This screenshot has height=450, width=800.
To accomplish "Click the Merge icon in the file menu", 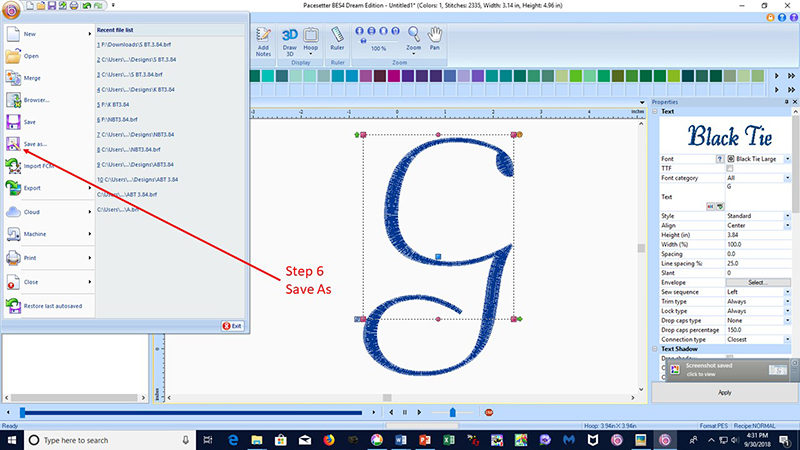I will point(14,78).
